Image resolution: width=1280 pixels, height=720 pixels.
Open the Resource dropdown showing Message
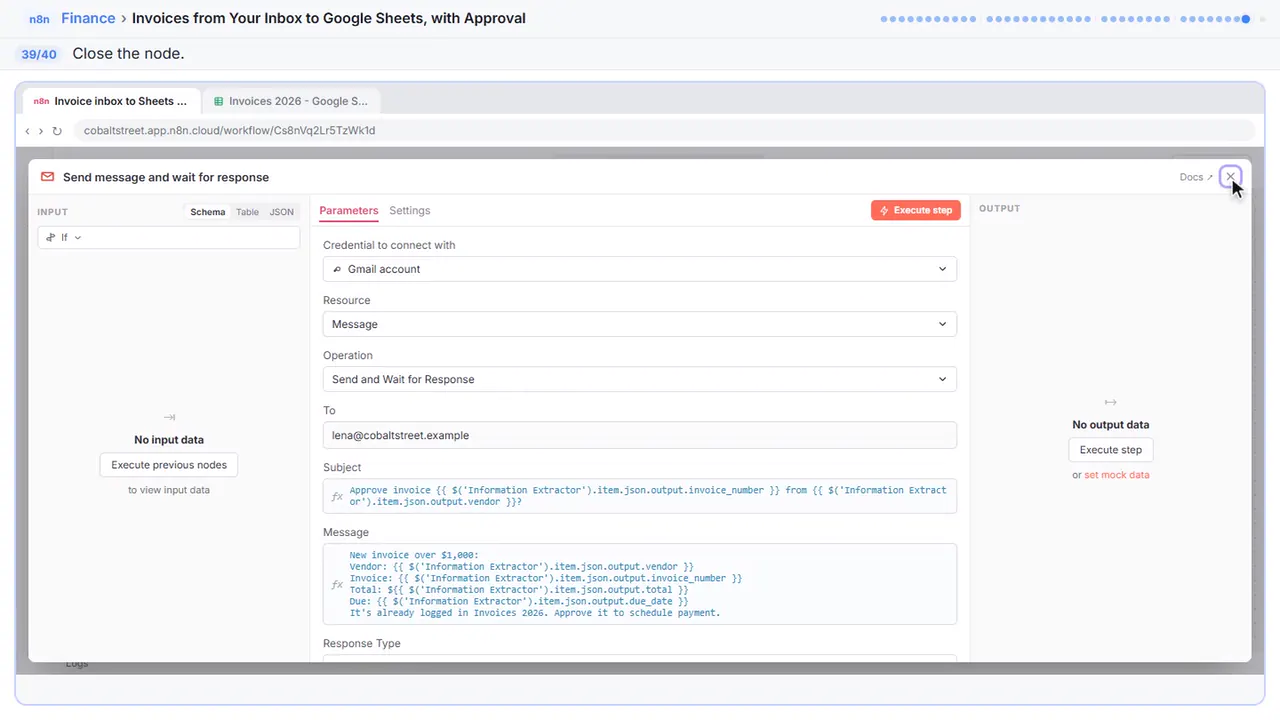pyautogui.click(x=640, y=324)
